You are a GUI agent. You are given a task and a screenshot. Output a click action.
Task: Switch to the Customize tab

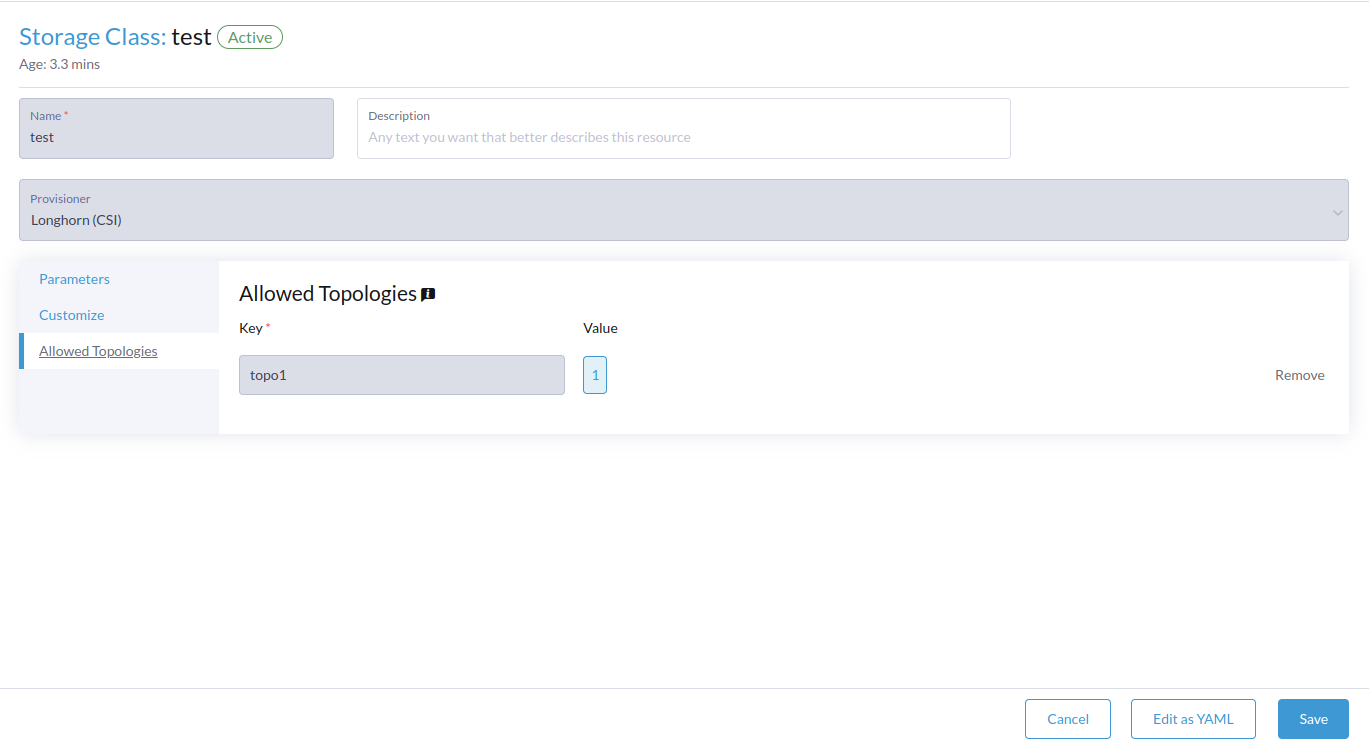coord(72,315)
